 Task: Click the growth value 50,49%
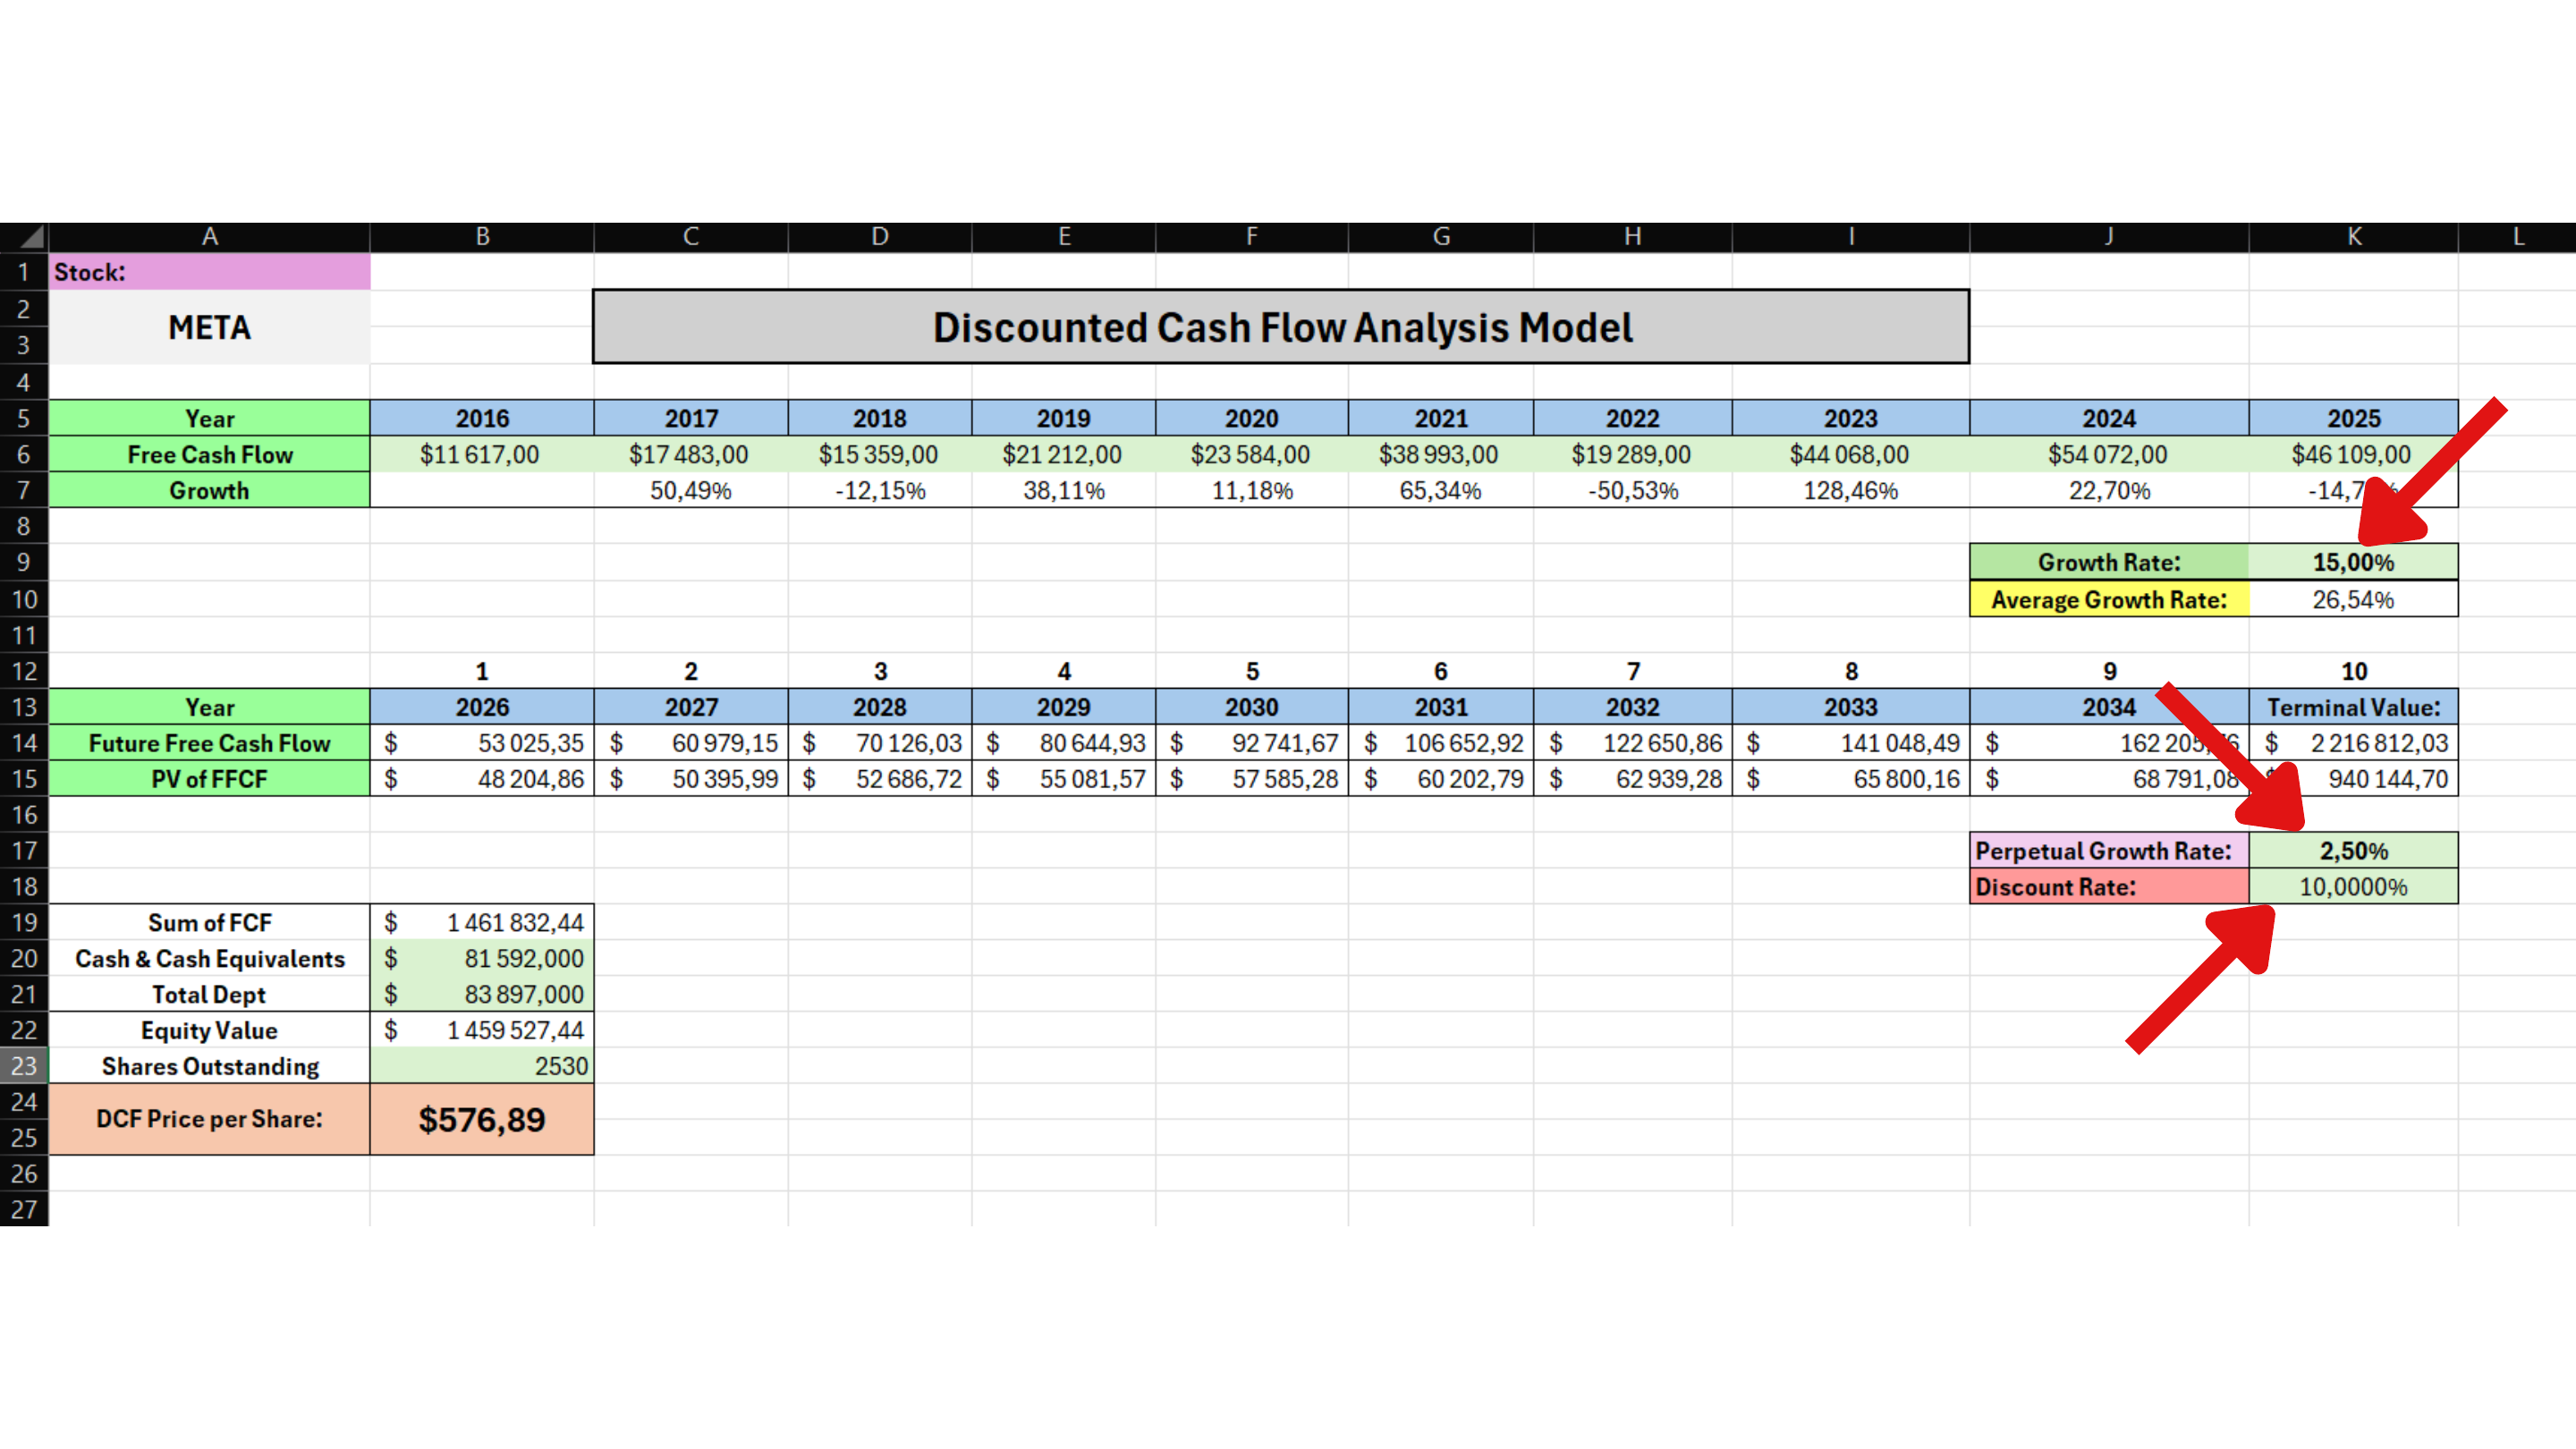click(691, 490)
